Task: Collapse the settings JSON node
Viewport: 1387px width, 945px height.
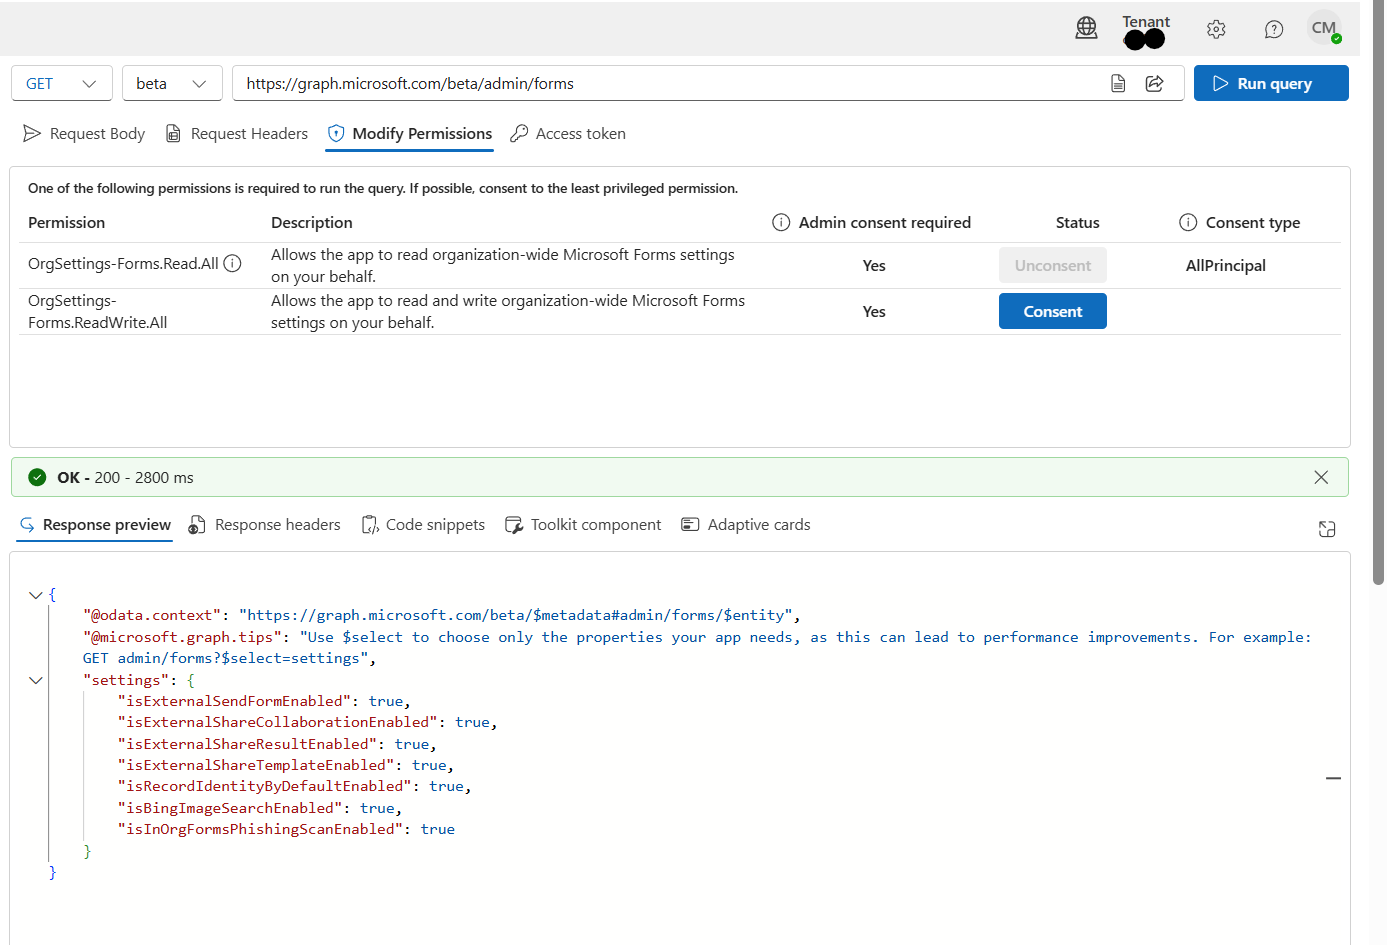Action: (36, 680)
